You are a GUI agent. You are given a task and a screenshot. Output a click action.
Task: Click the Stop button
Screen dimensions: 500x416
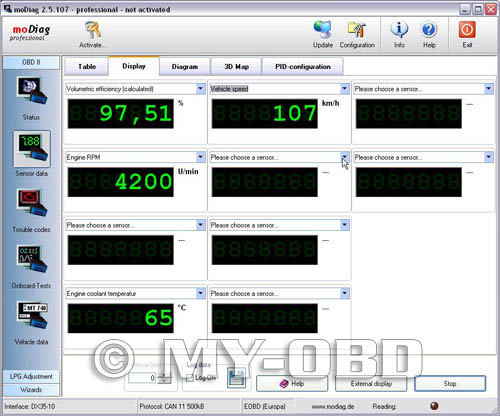pyautogui.click(x=450, y=384)
